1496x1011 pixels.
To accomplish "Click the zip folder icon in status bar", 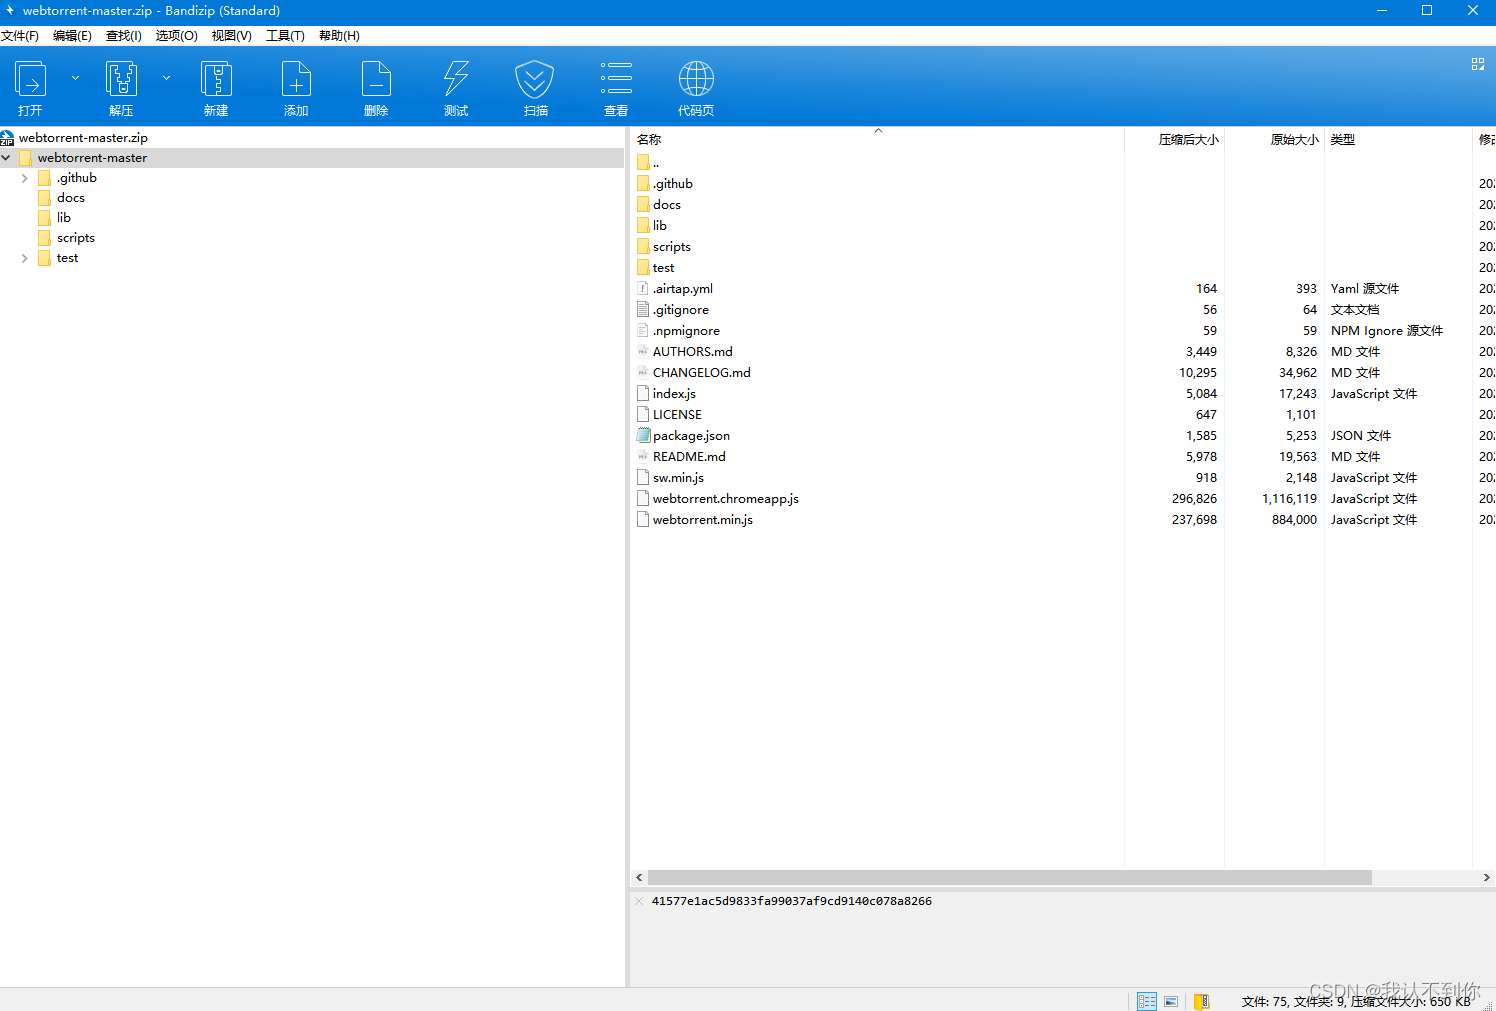I will 1202,1001.
